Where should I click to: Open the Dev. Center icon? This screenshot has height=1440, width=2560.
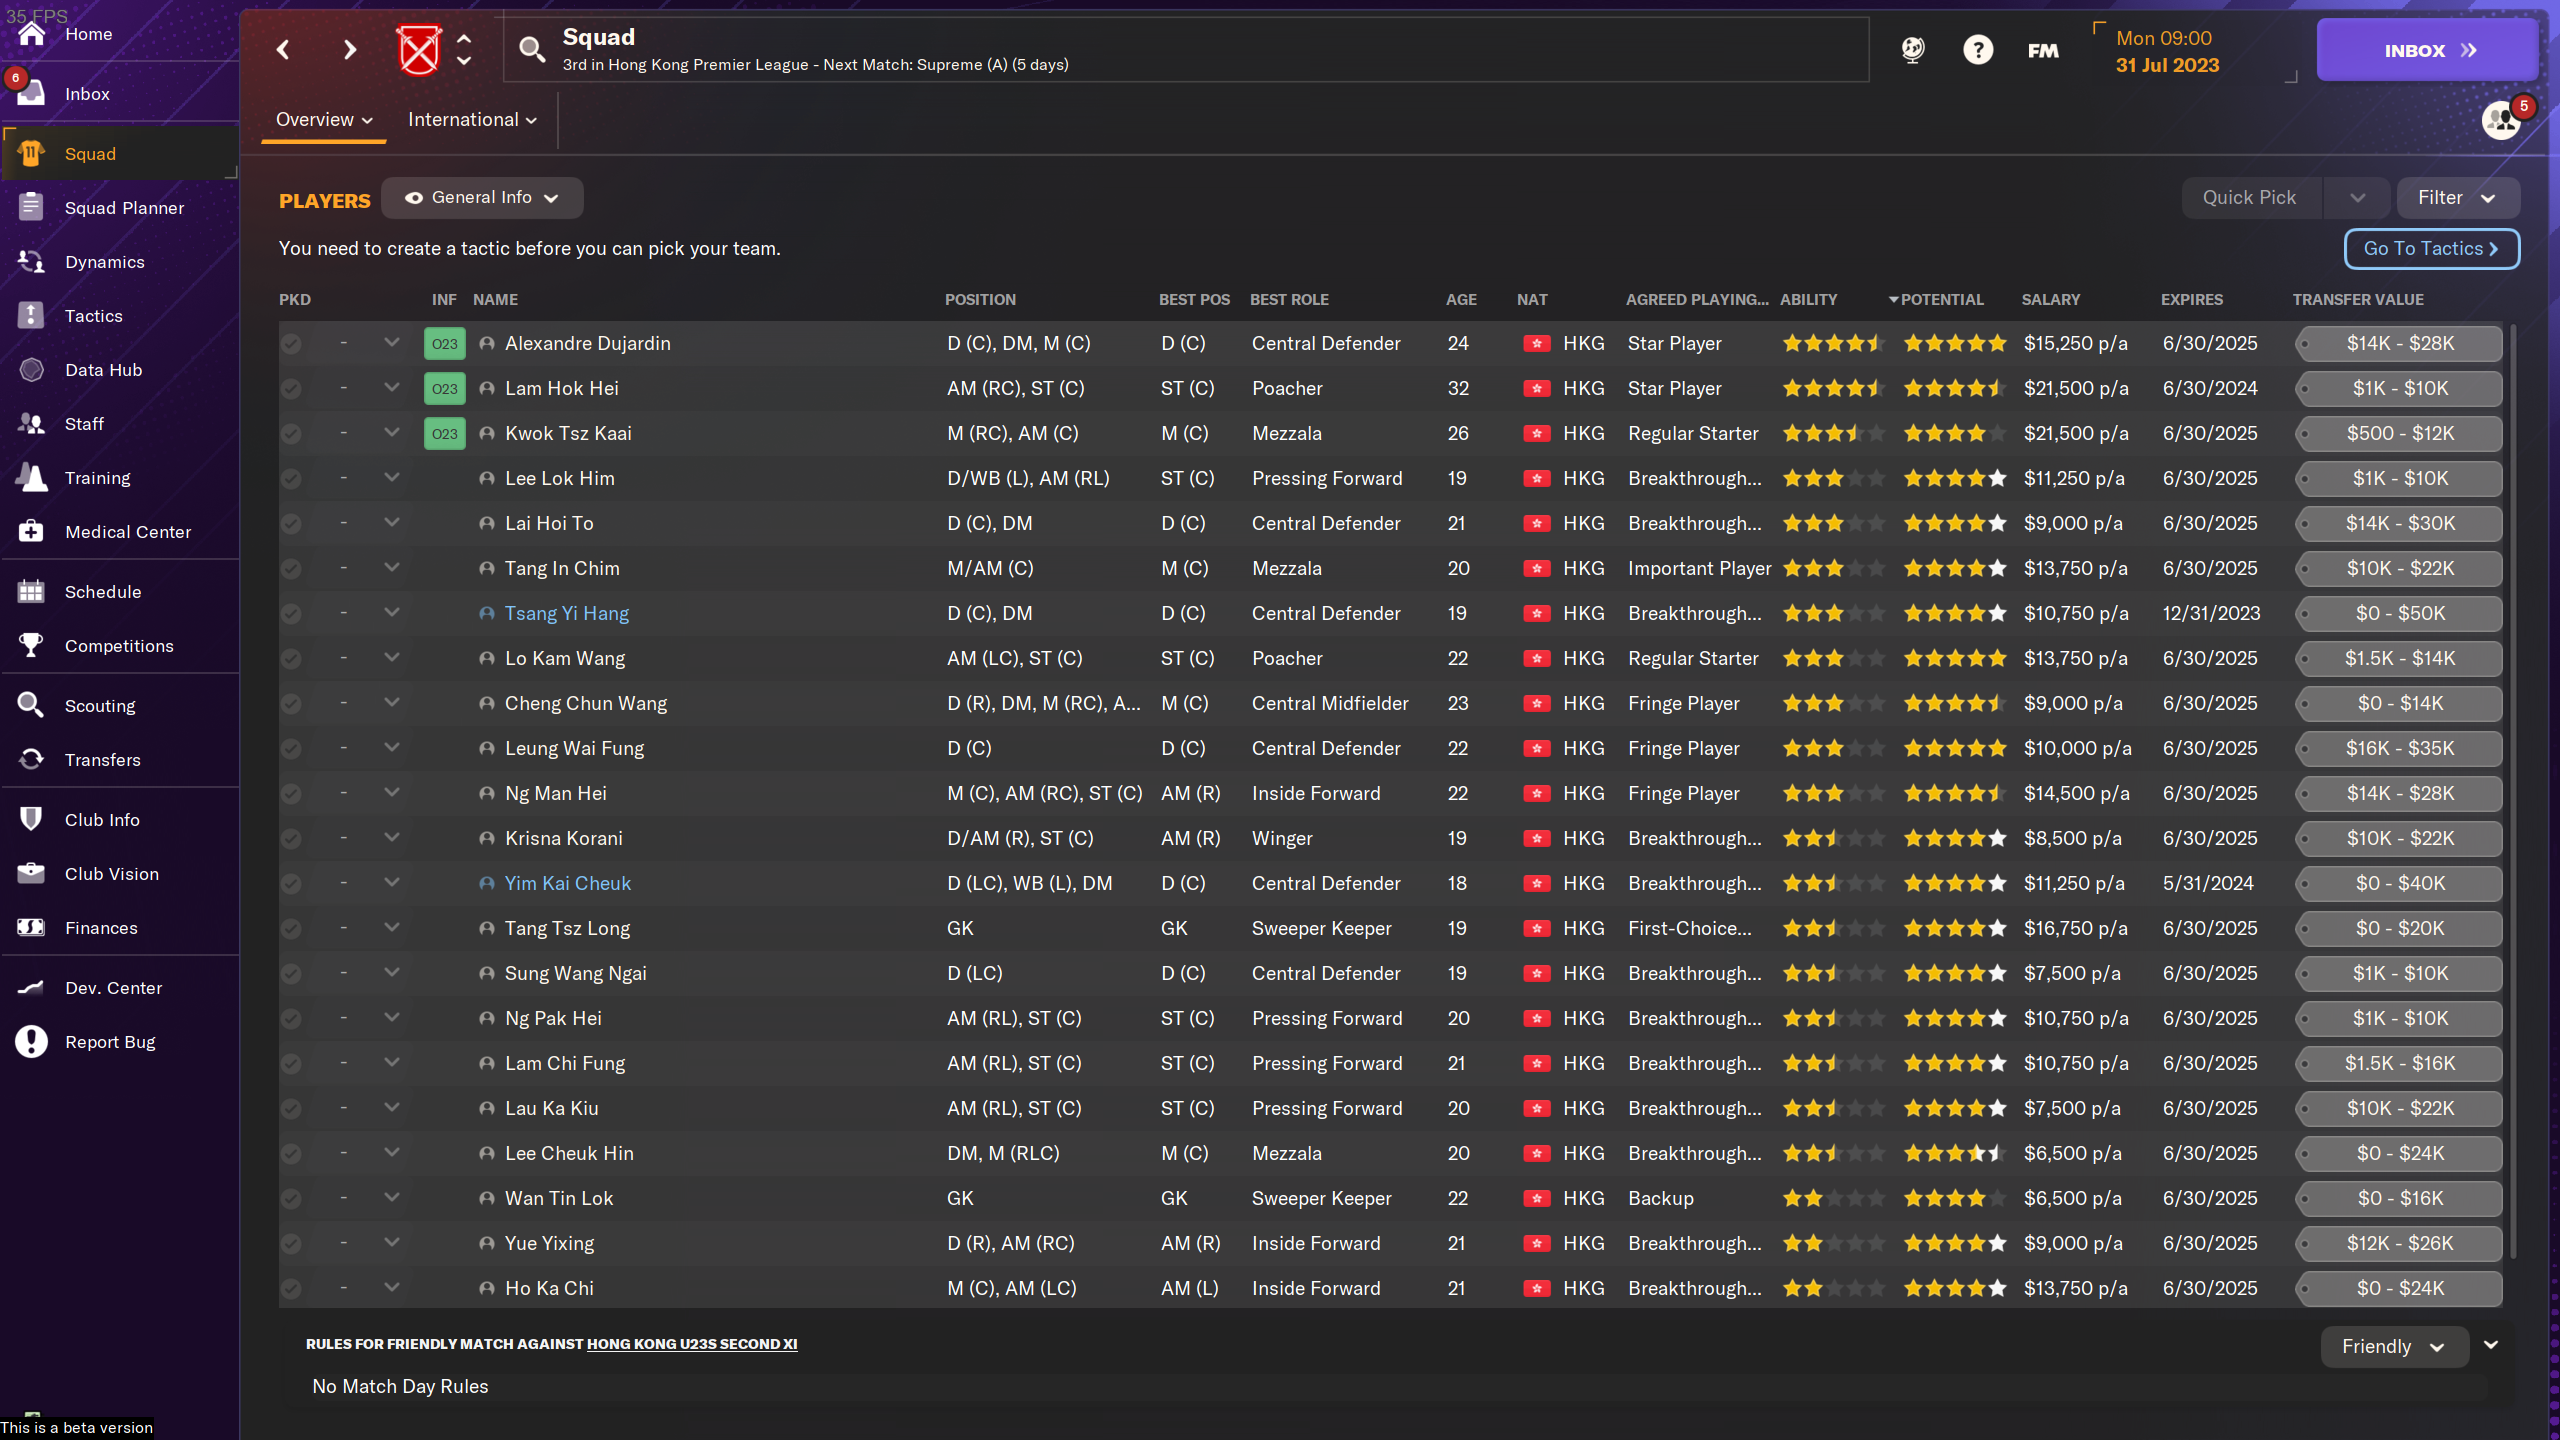tap(31, 987)
